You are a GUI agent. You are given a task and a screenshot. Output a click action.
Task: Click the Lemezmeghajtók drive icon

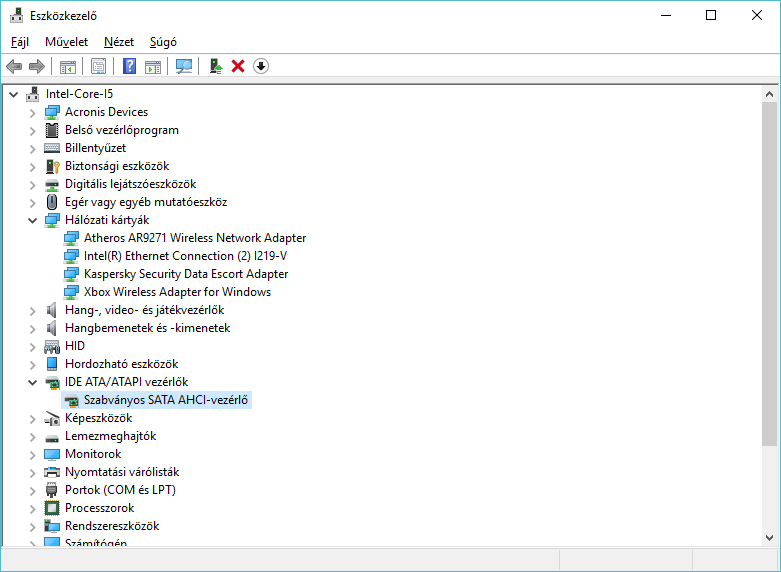[52, 438]
